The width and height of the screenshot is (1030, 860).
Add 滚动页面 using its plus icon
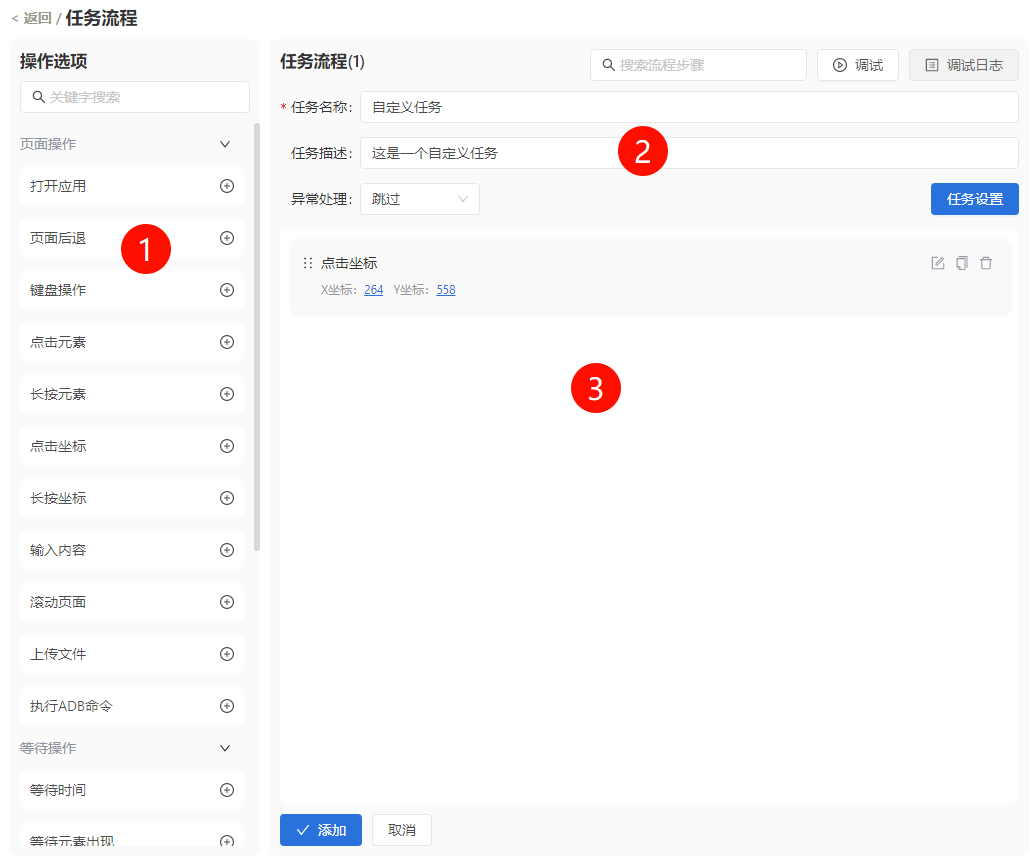[227, 602]
